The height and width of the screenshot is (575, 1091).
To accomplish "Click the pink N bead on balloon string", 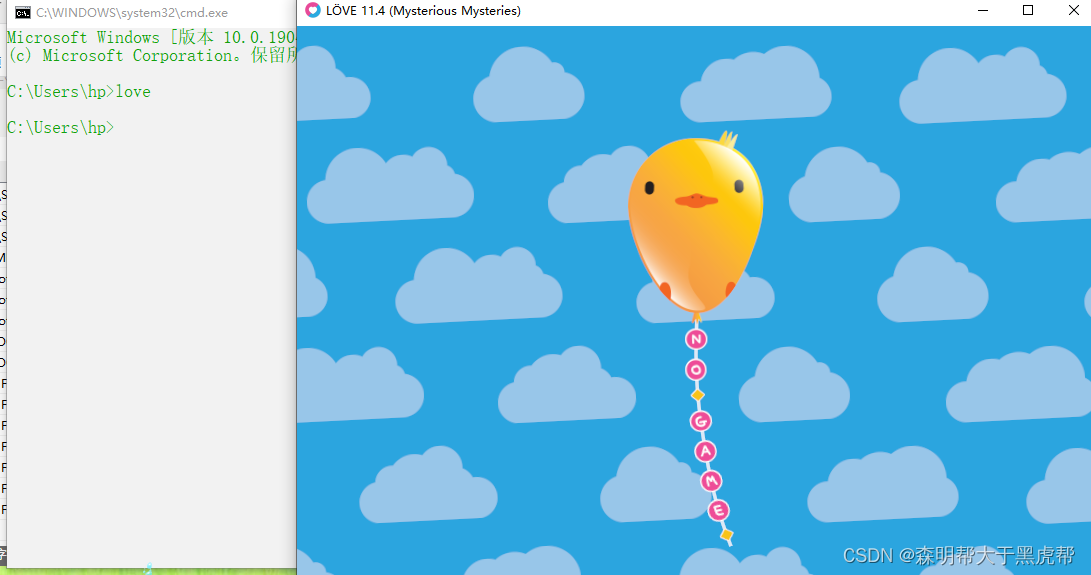I will point(696,339).
